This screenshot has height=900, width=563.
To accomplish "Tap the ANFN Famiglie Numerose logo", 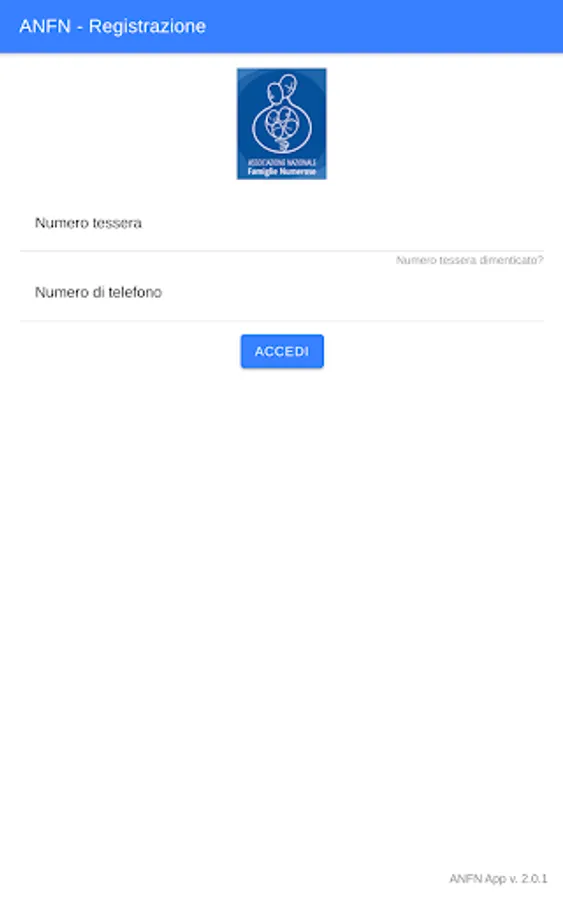I will pos(282,124).
